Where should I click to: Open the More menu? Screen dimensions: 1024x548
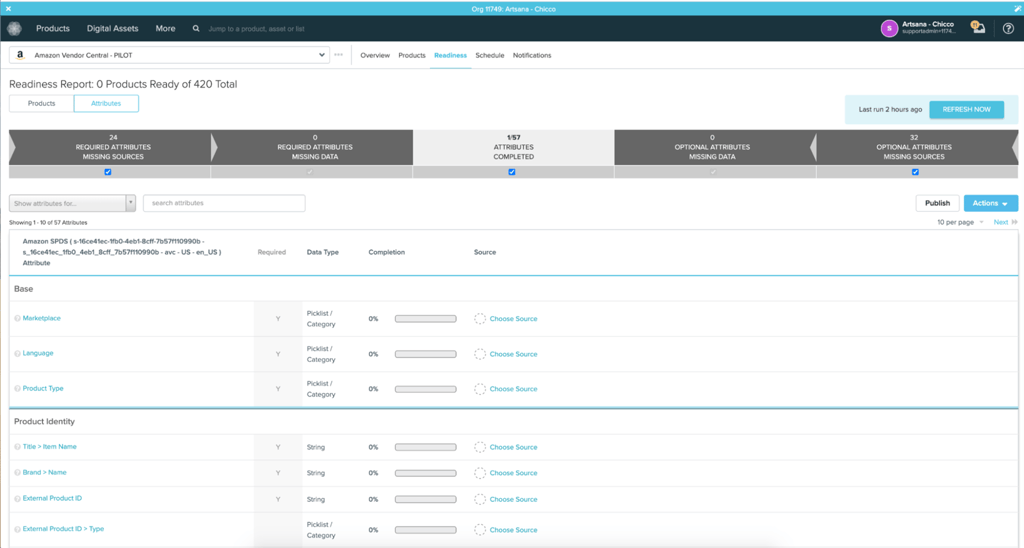click(x=165, y=29)
